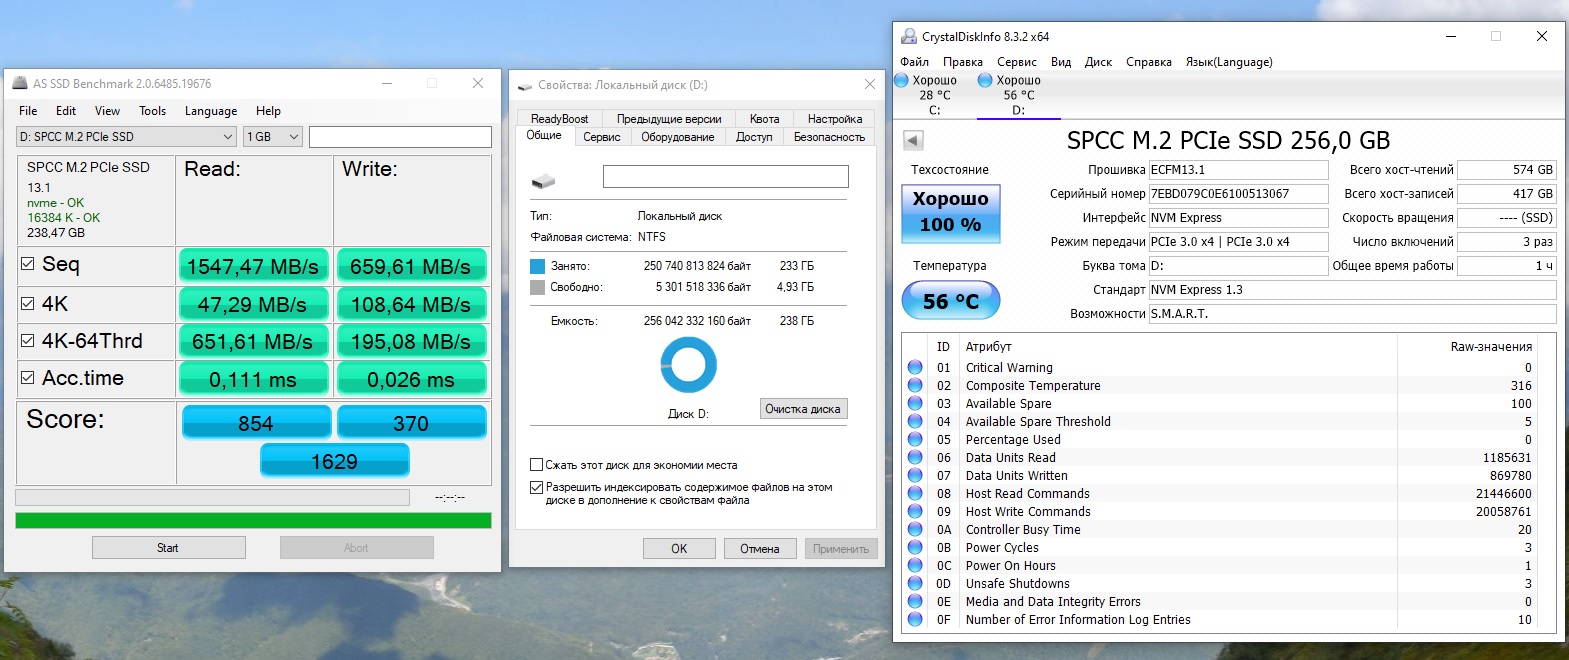Click the status orb for Host Read Commands
This screenshot has width=1569, height=660.
pyautogui.click(x=915, y=493)
